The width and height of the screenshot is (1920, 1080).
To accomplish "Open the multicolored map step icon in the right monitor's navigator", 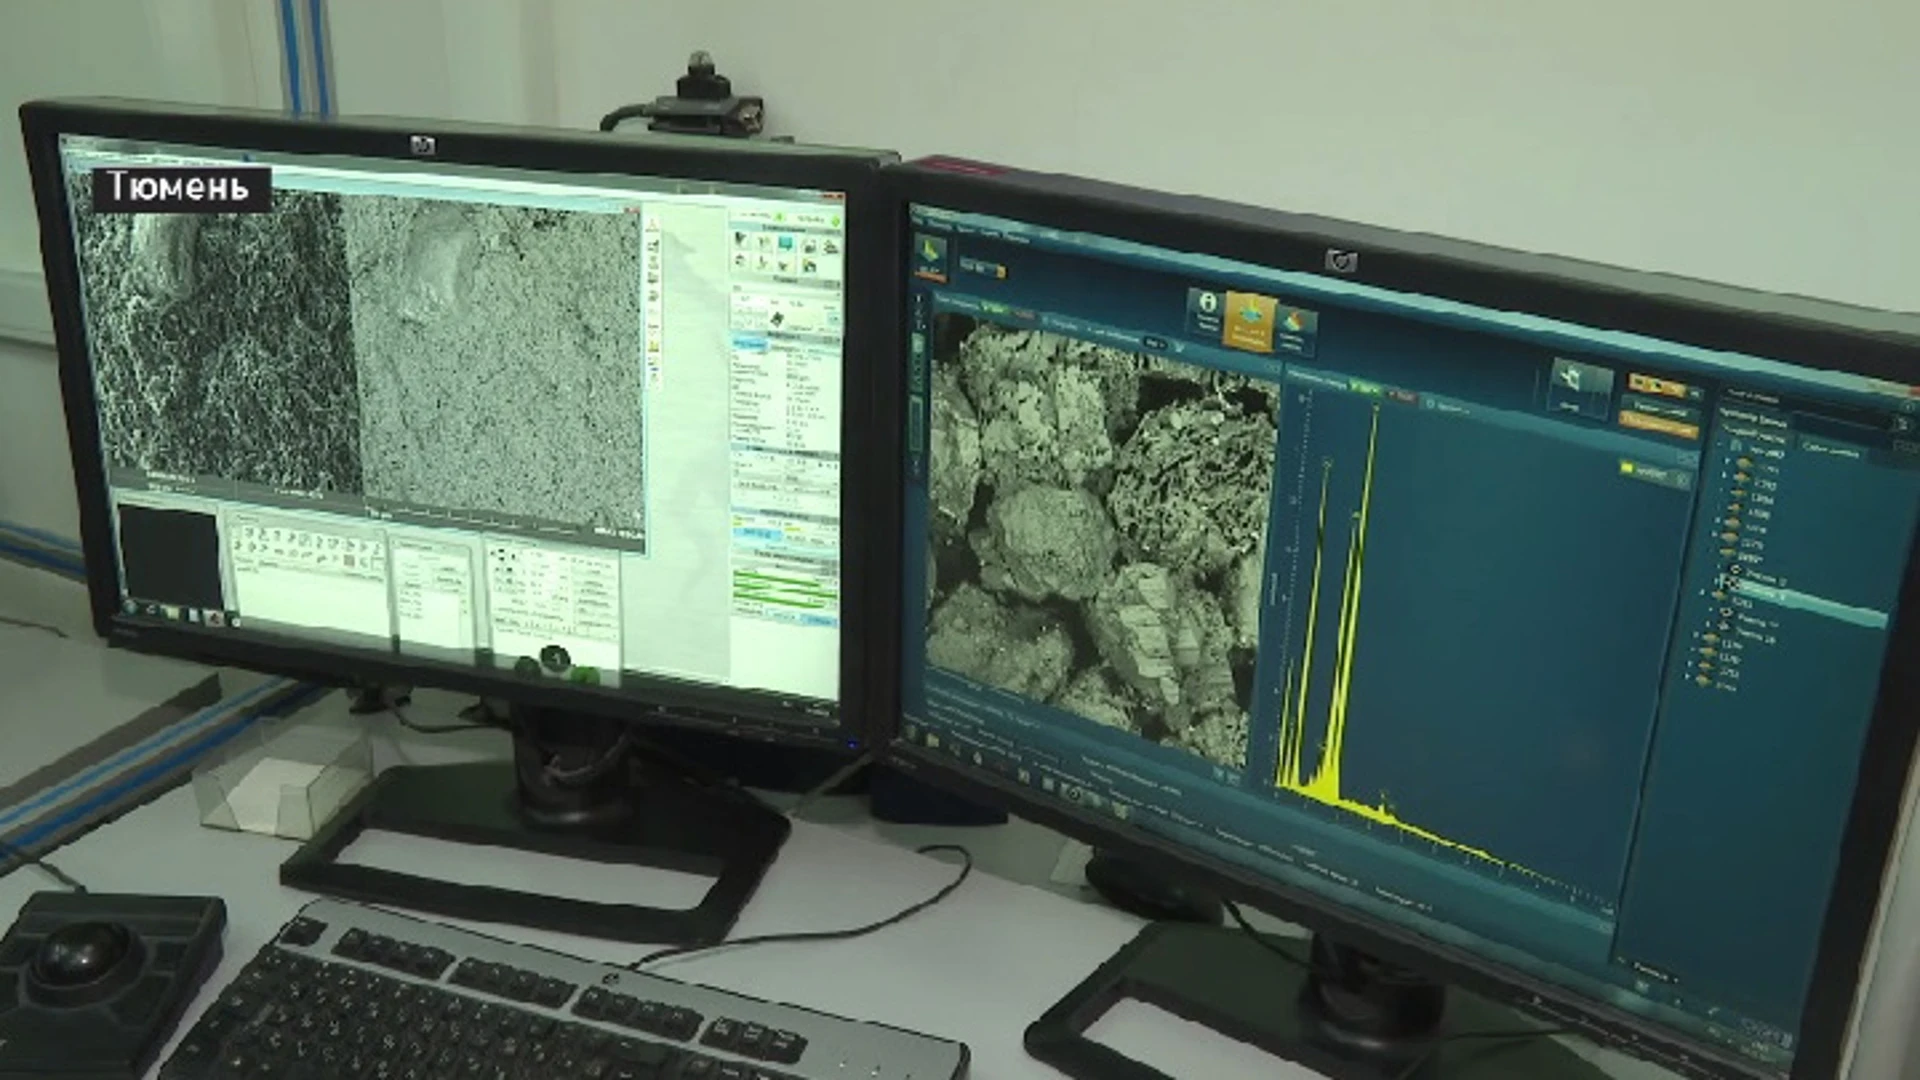I will (1296, 330).
